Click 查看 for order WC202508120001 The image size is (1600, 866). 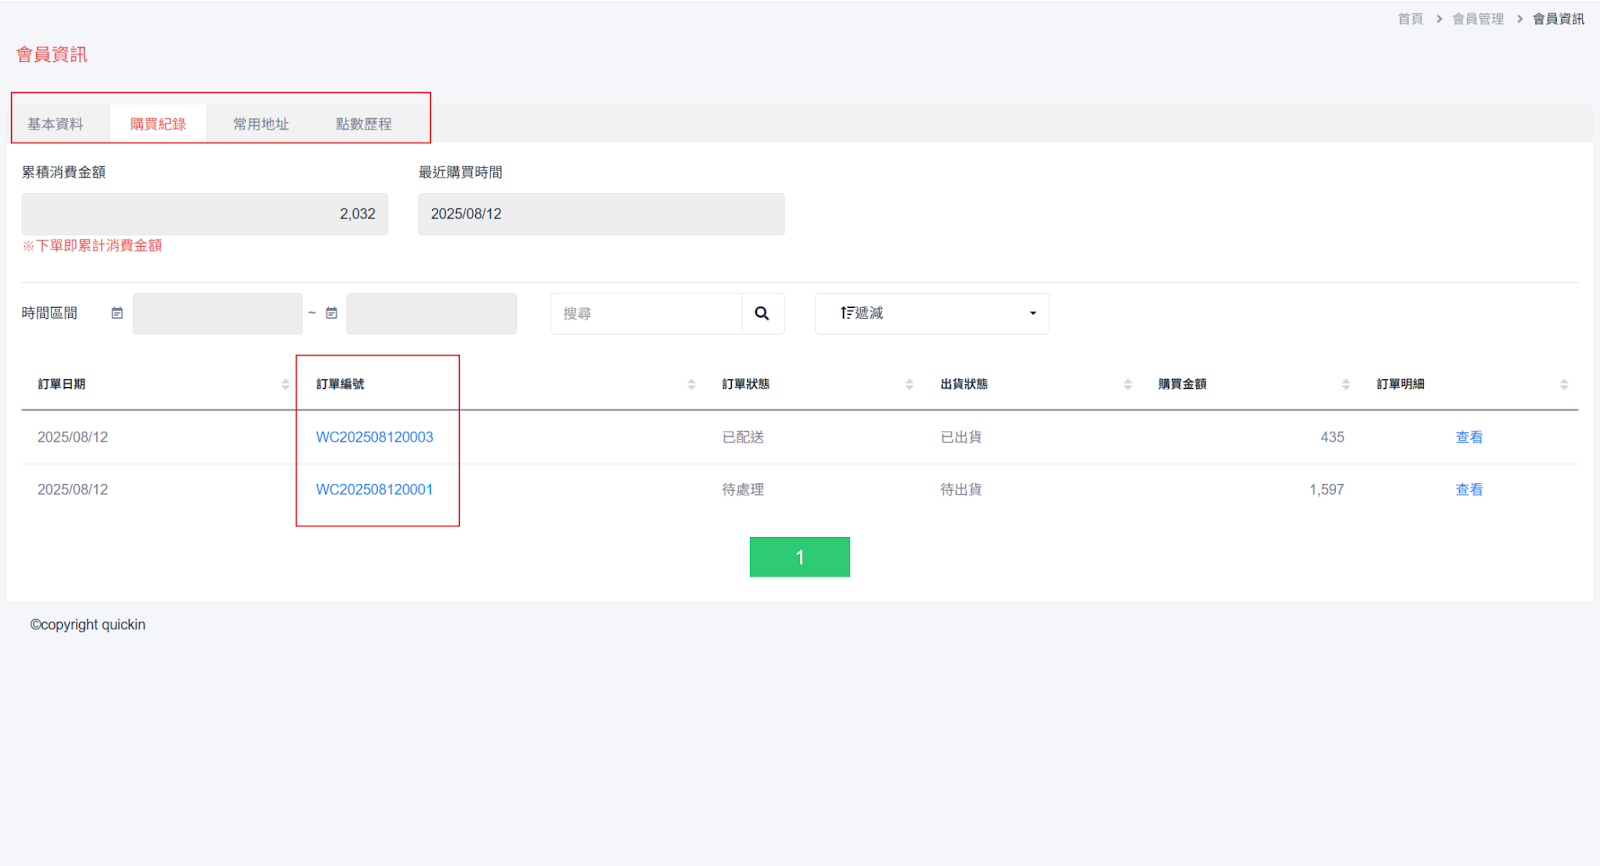1469,489
